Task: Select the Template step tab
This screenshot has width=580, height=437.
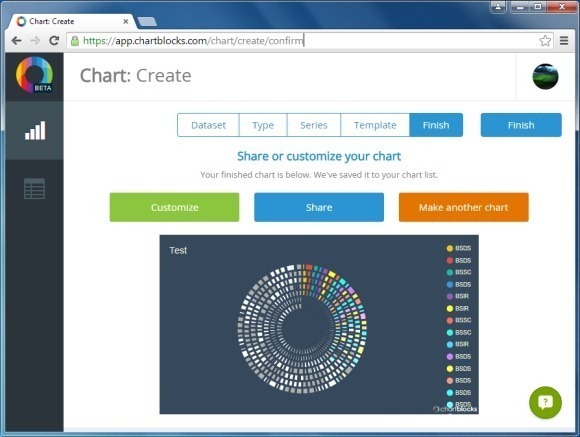Action: tap(375, 125)
